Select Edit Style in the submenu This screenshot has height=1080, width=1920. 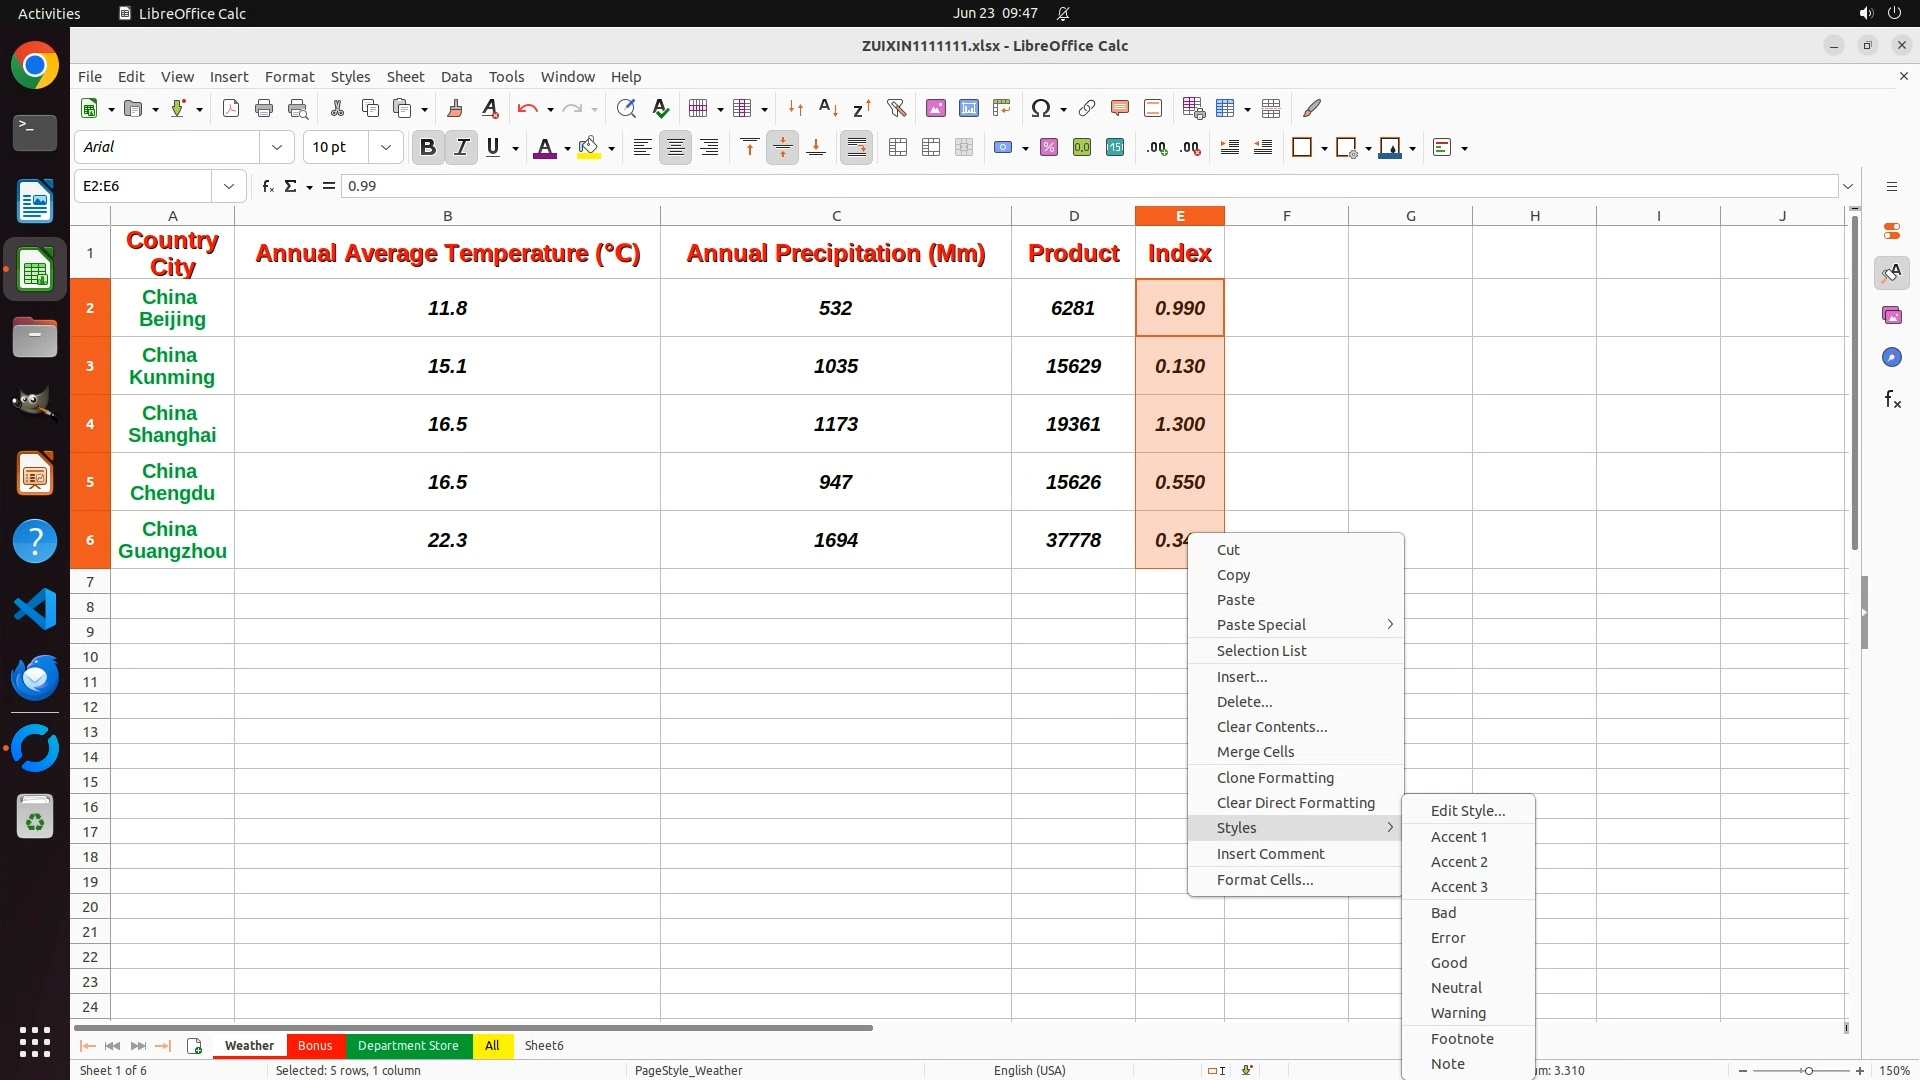pyautogui.click(x=1467, y=811)
